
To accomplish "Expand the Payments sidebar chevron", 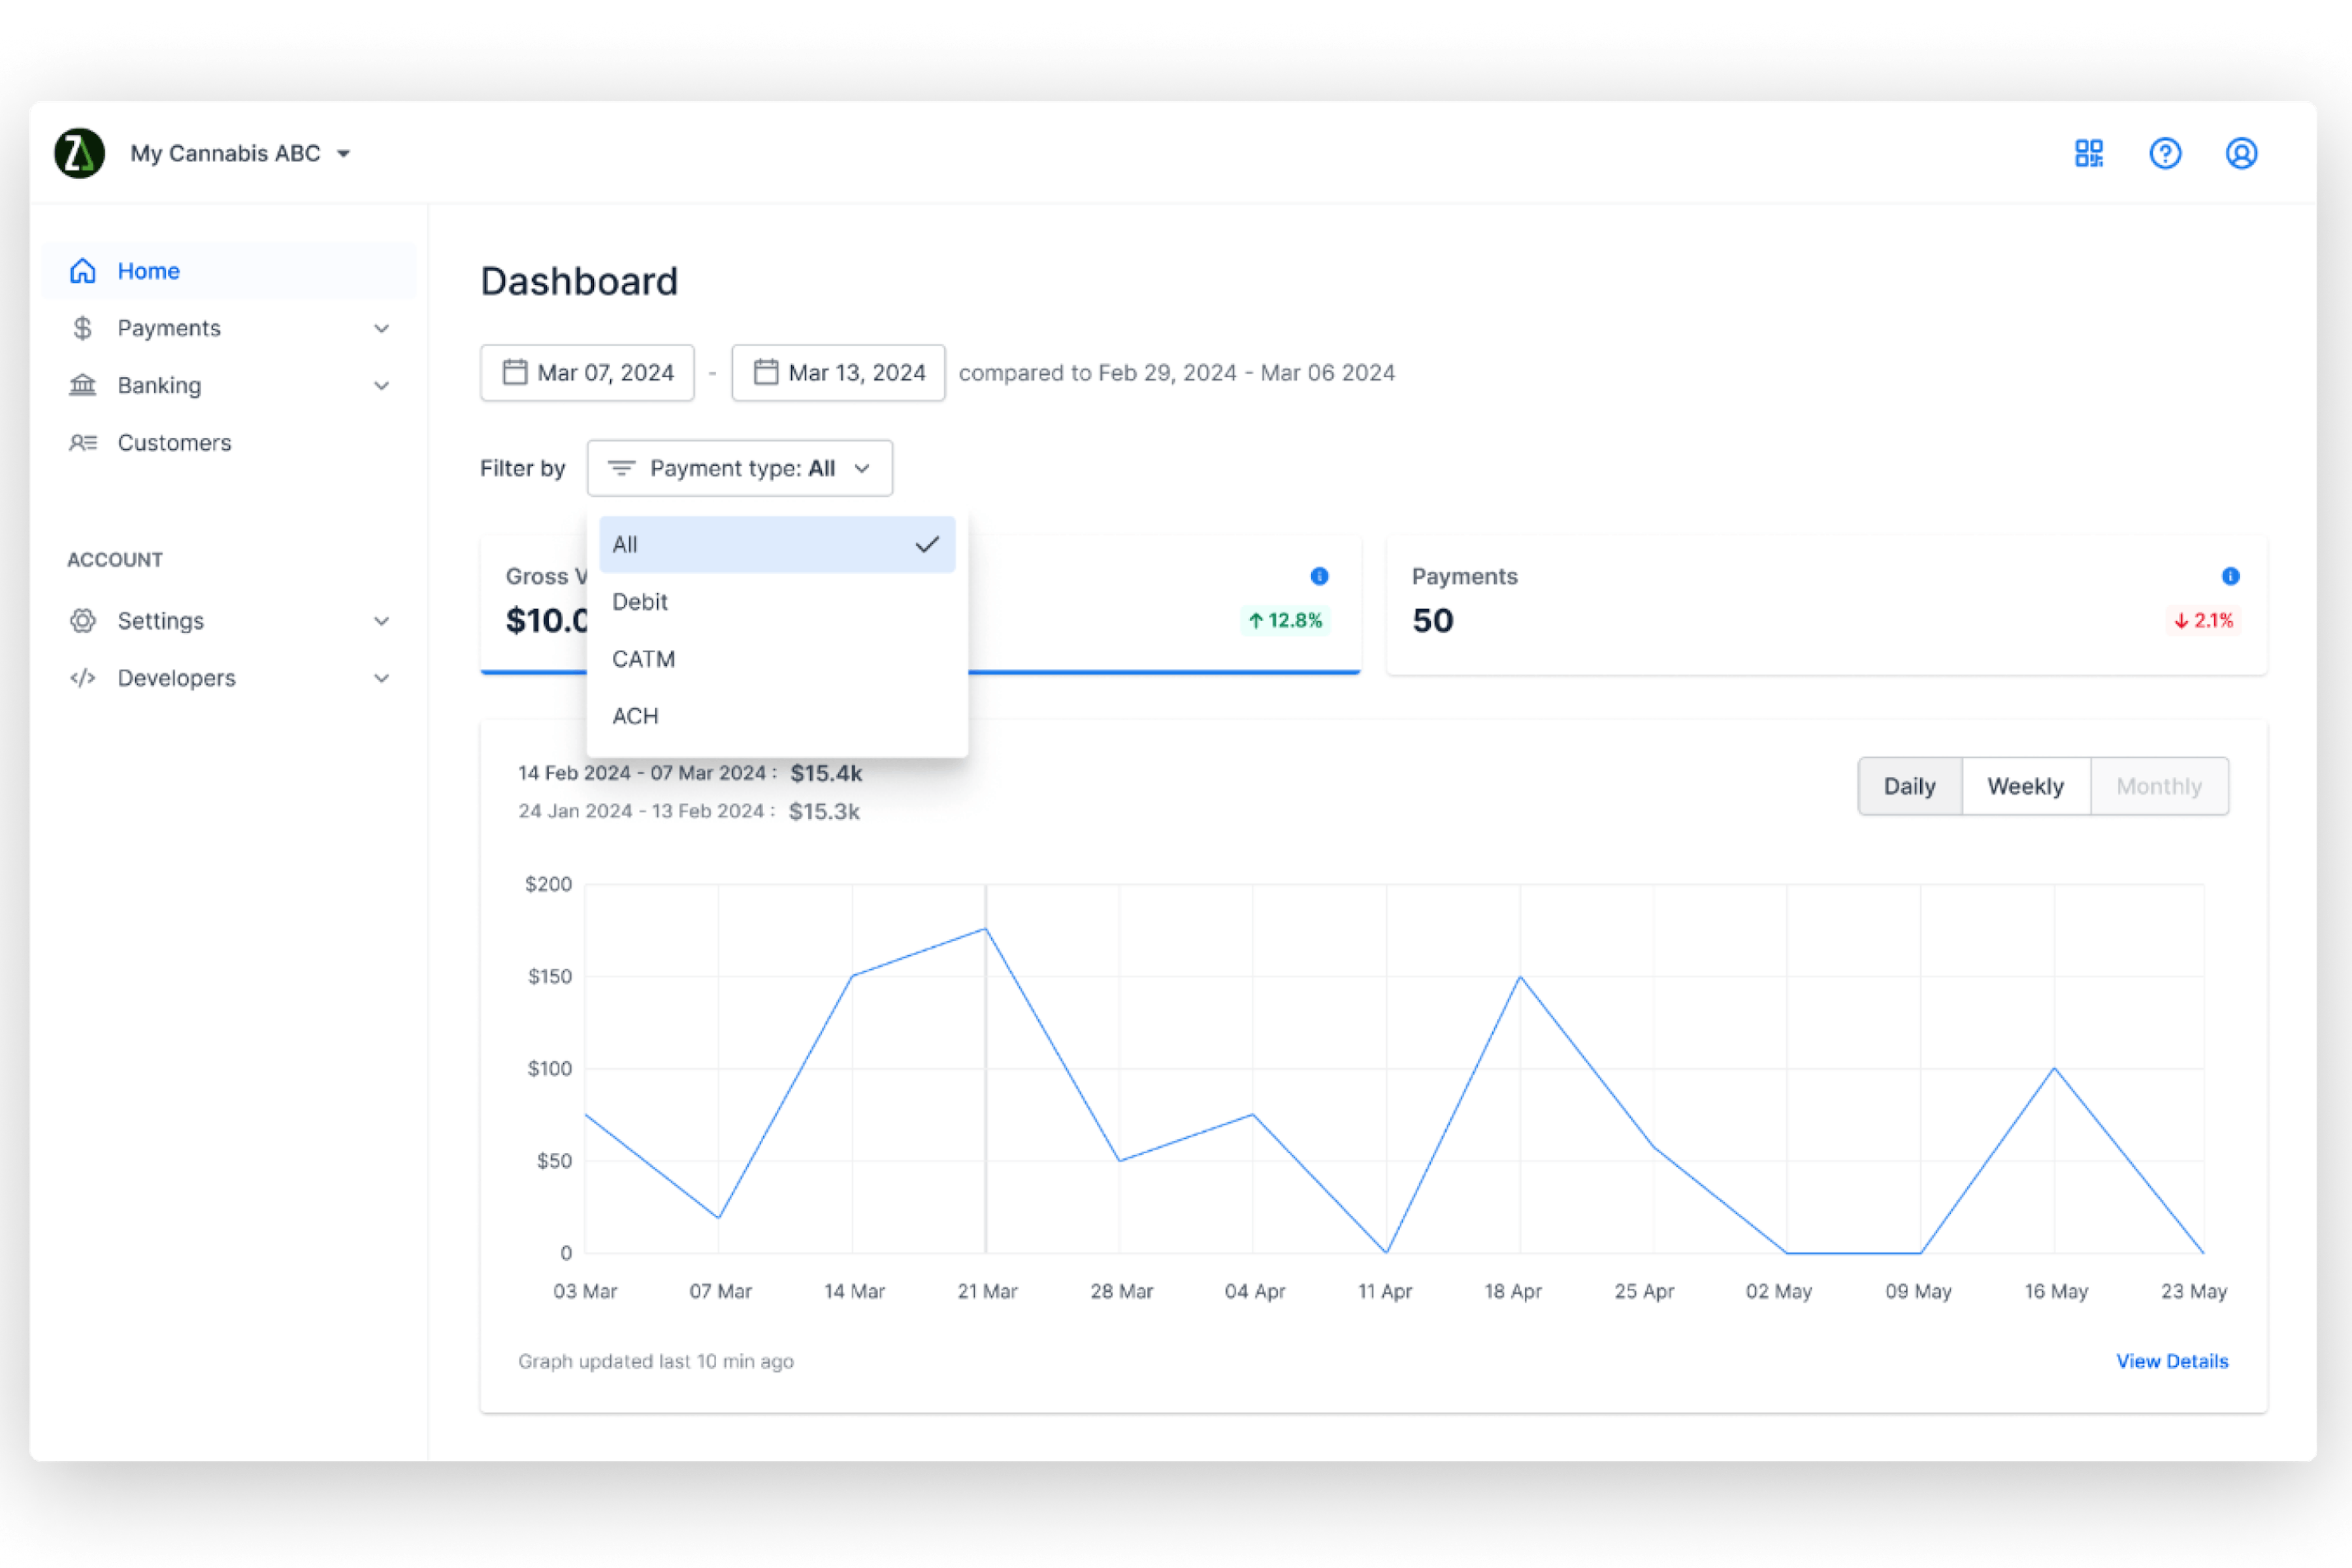I will tap(381, 328).
